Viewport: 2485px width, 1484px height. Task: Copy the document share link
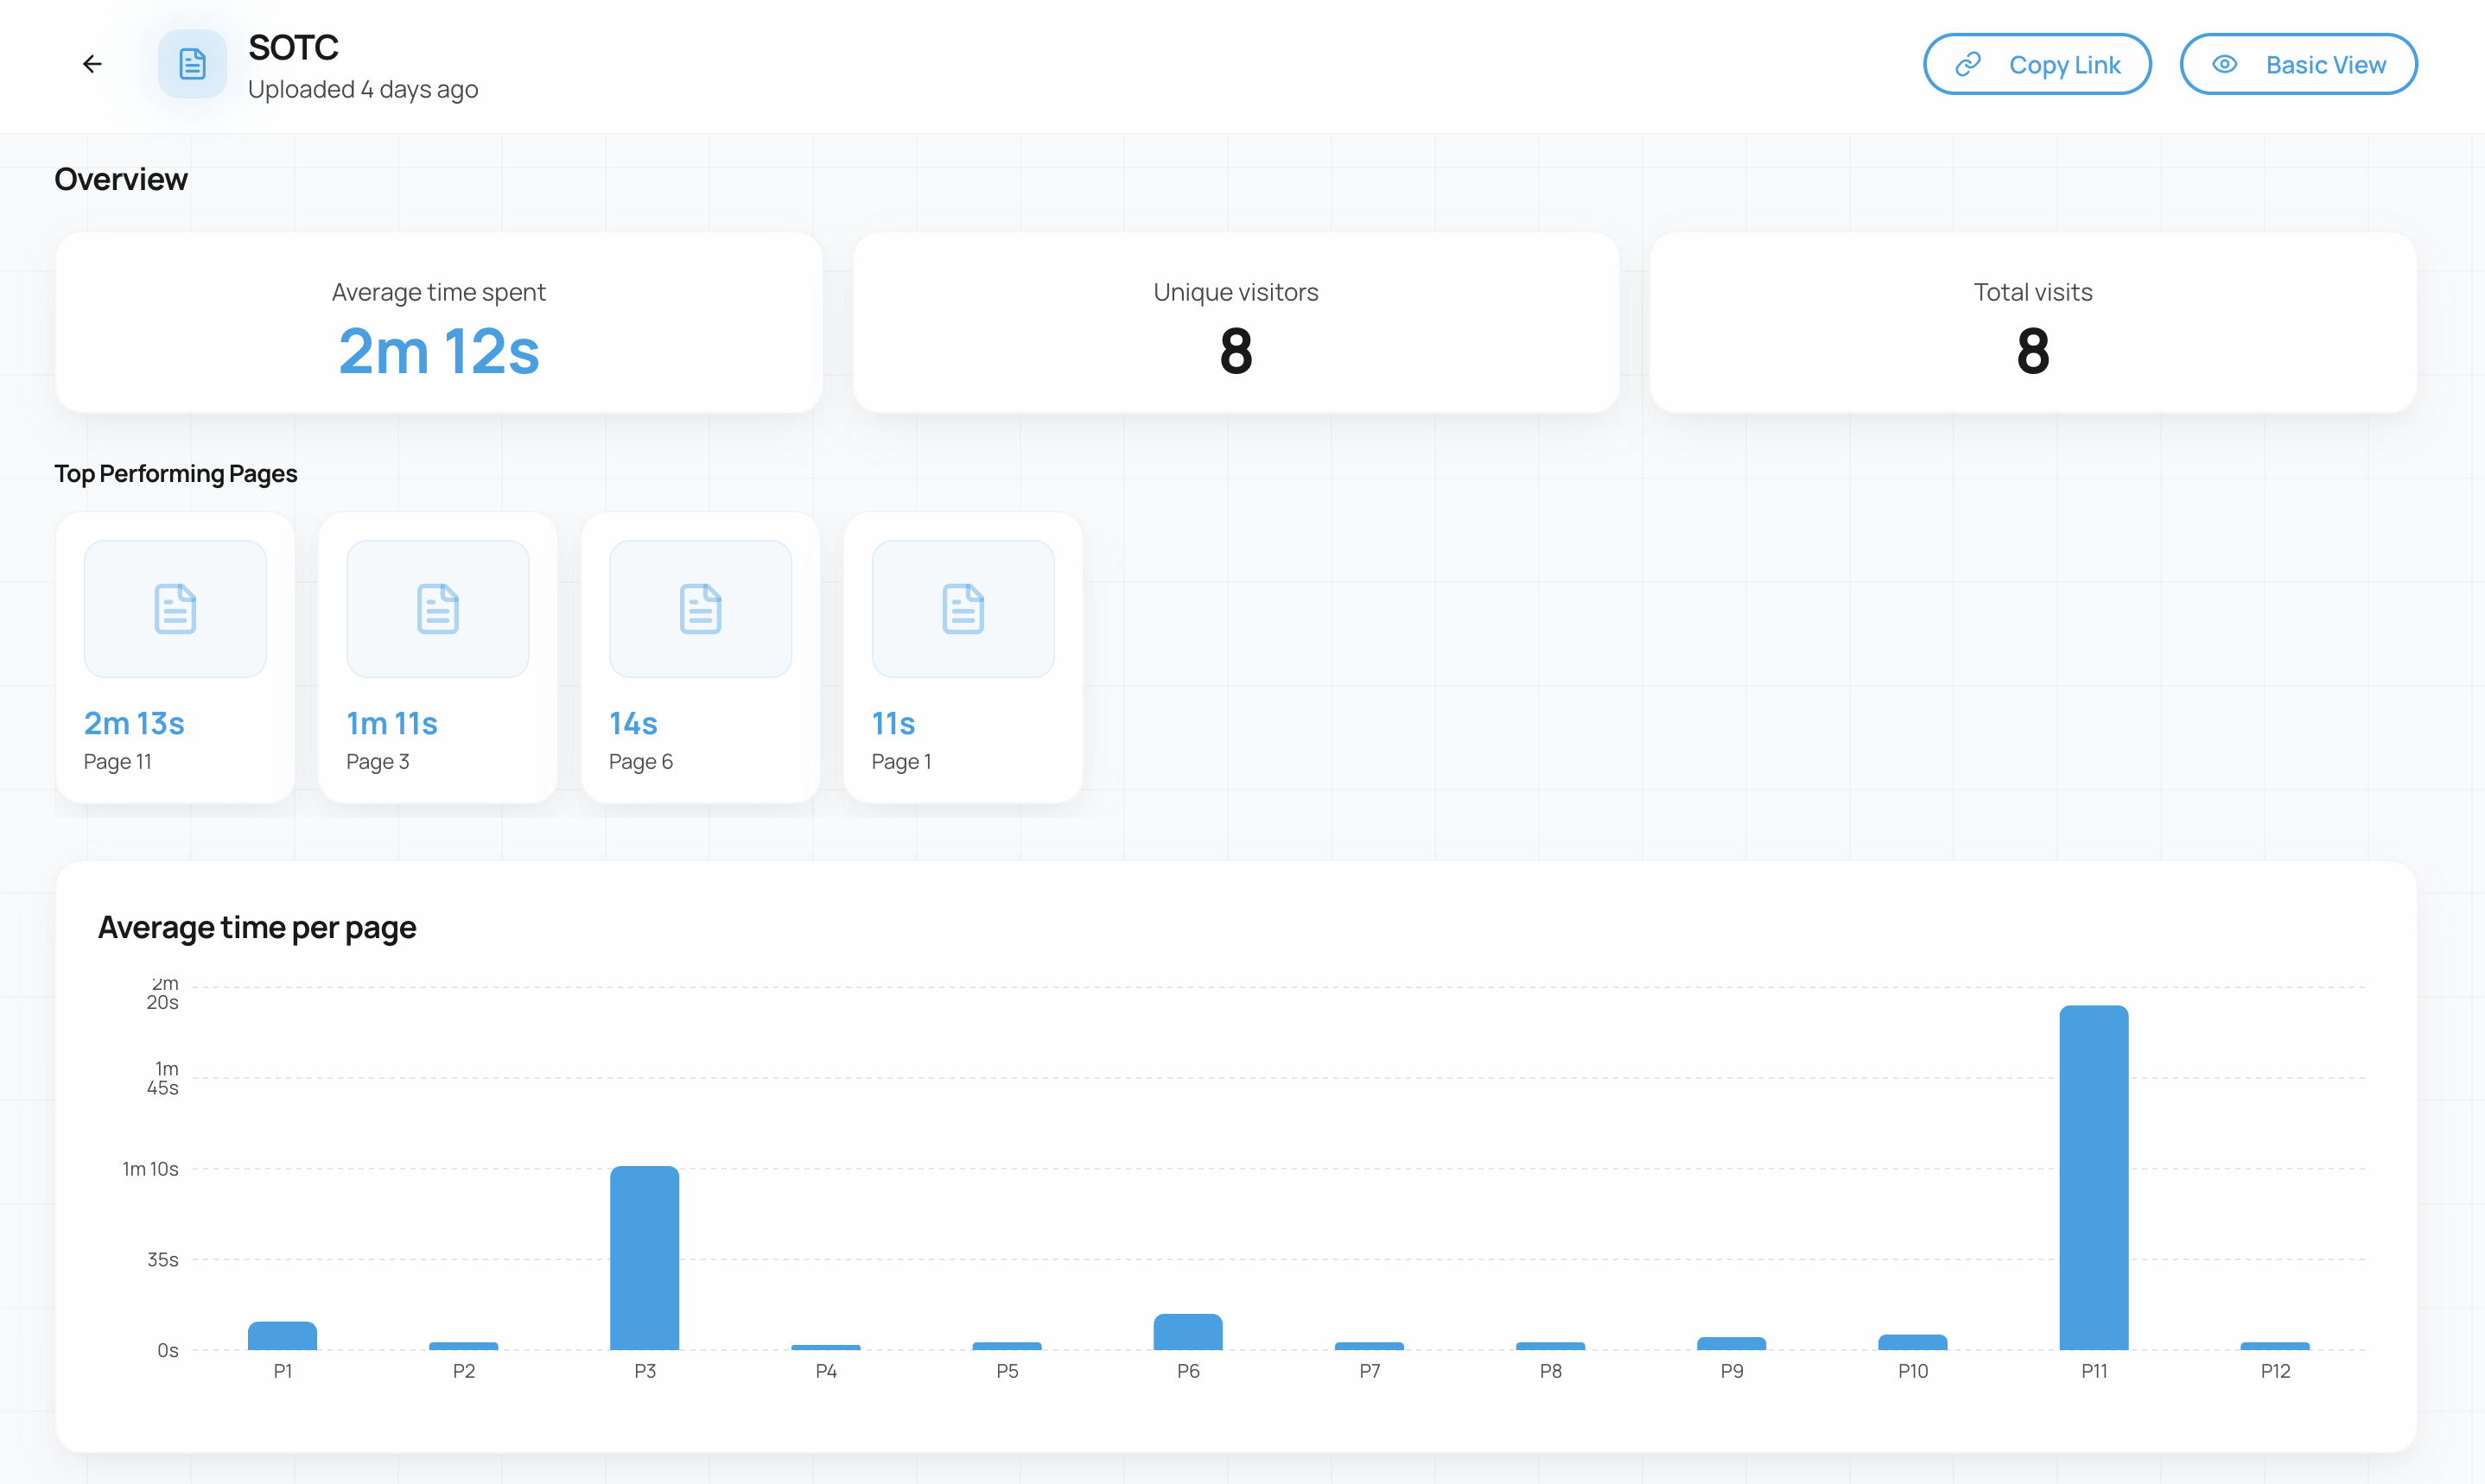tap(2037, 63)
